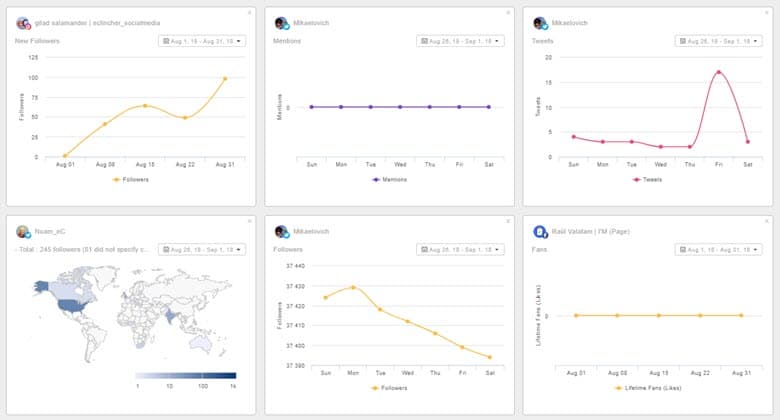The image size is (780, 420).
Task: Toggle the Tweets series legend
Action: click(647, 179)
